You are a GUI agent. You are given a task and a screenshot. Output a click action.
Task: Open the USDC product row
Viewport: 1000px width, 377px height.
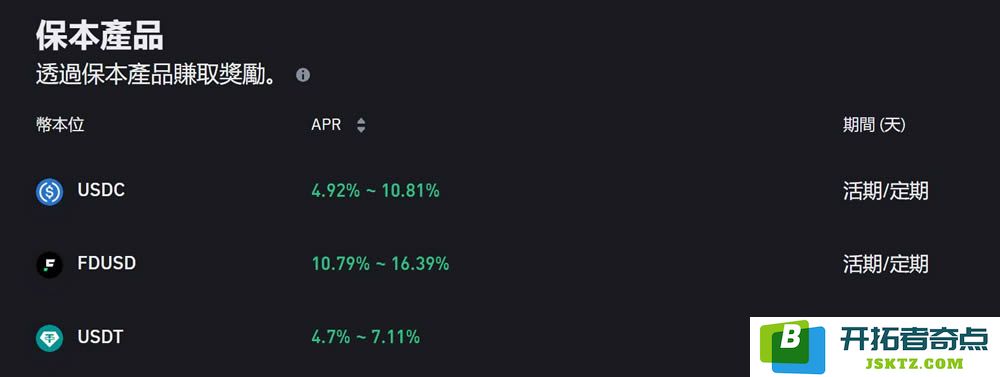500,191
